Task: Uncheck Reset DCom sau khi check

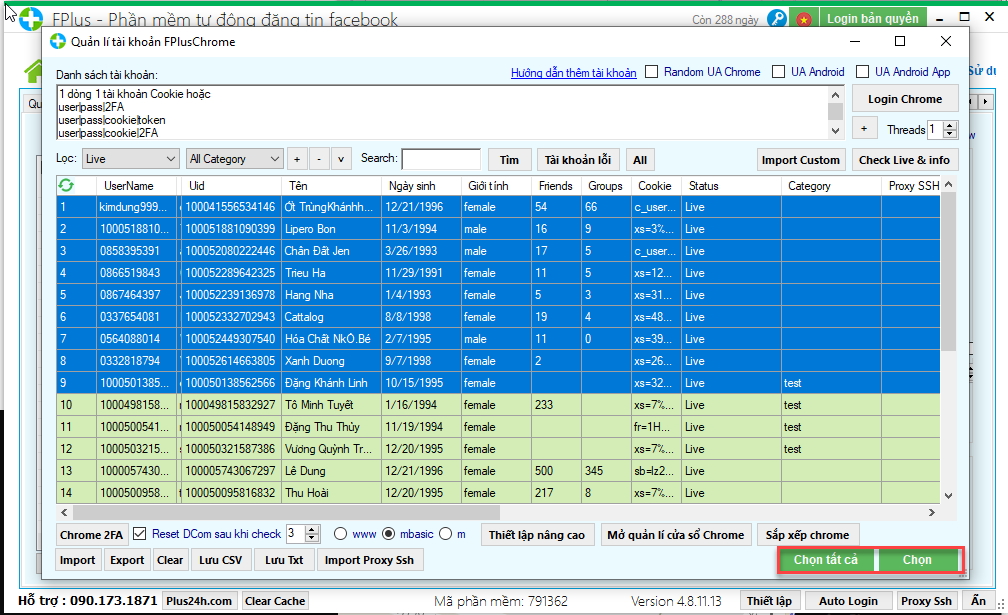Action: [x=140, y=534]
